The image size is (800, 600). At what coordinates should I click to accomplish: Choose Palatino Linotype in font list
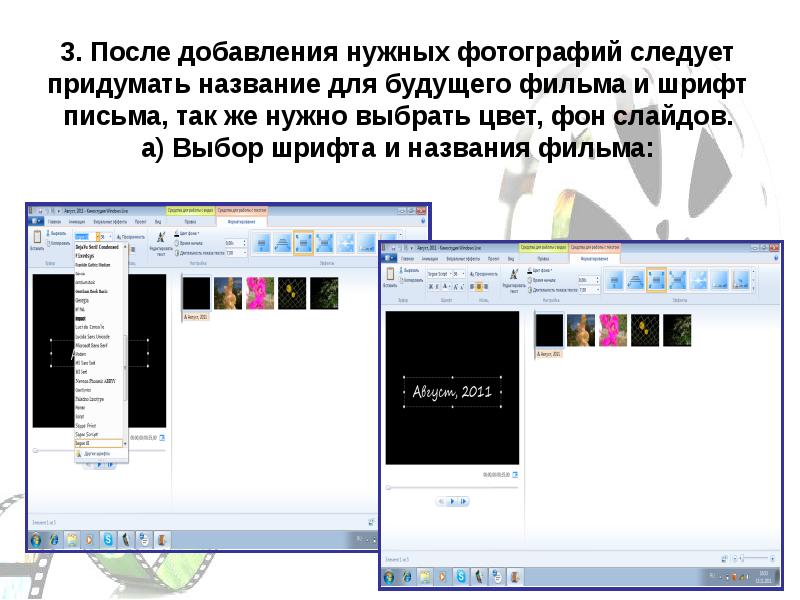click(90, 399)
